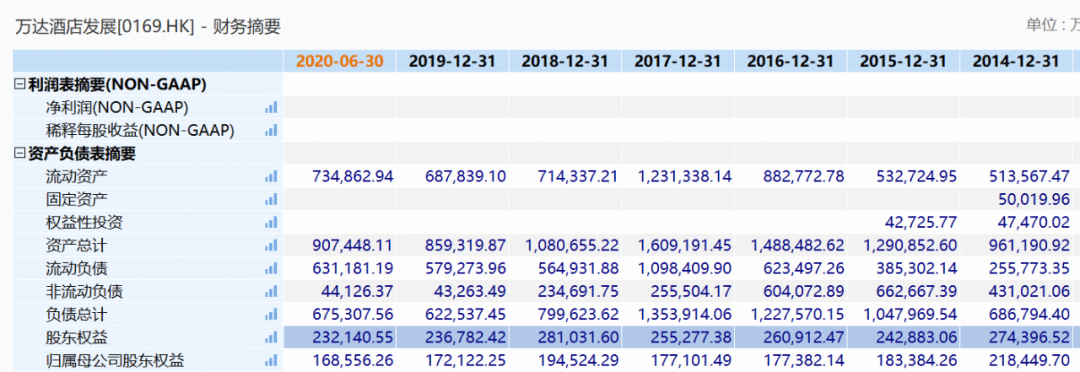Viewport: 1080px width, 372px height.
Task: Show bar chart for 归属母公司股东权益 row
Action: tap(271, 360)
